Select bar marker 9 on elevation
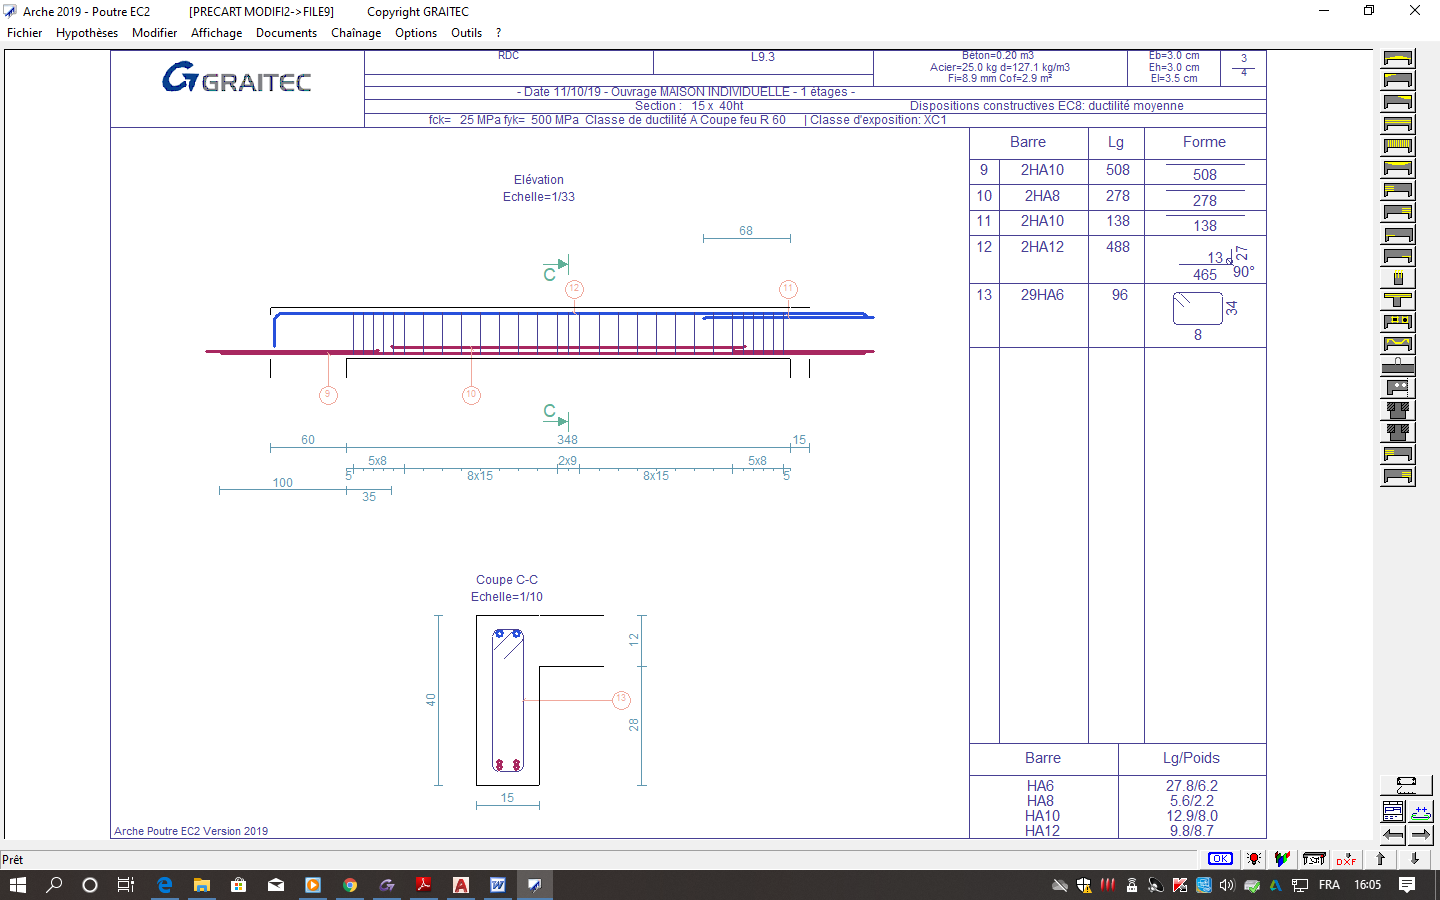Image resolution: width=1440 pixels, height=900 pixels. 328,395
